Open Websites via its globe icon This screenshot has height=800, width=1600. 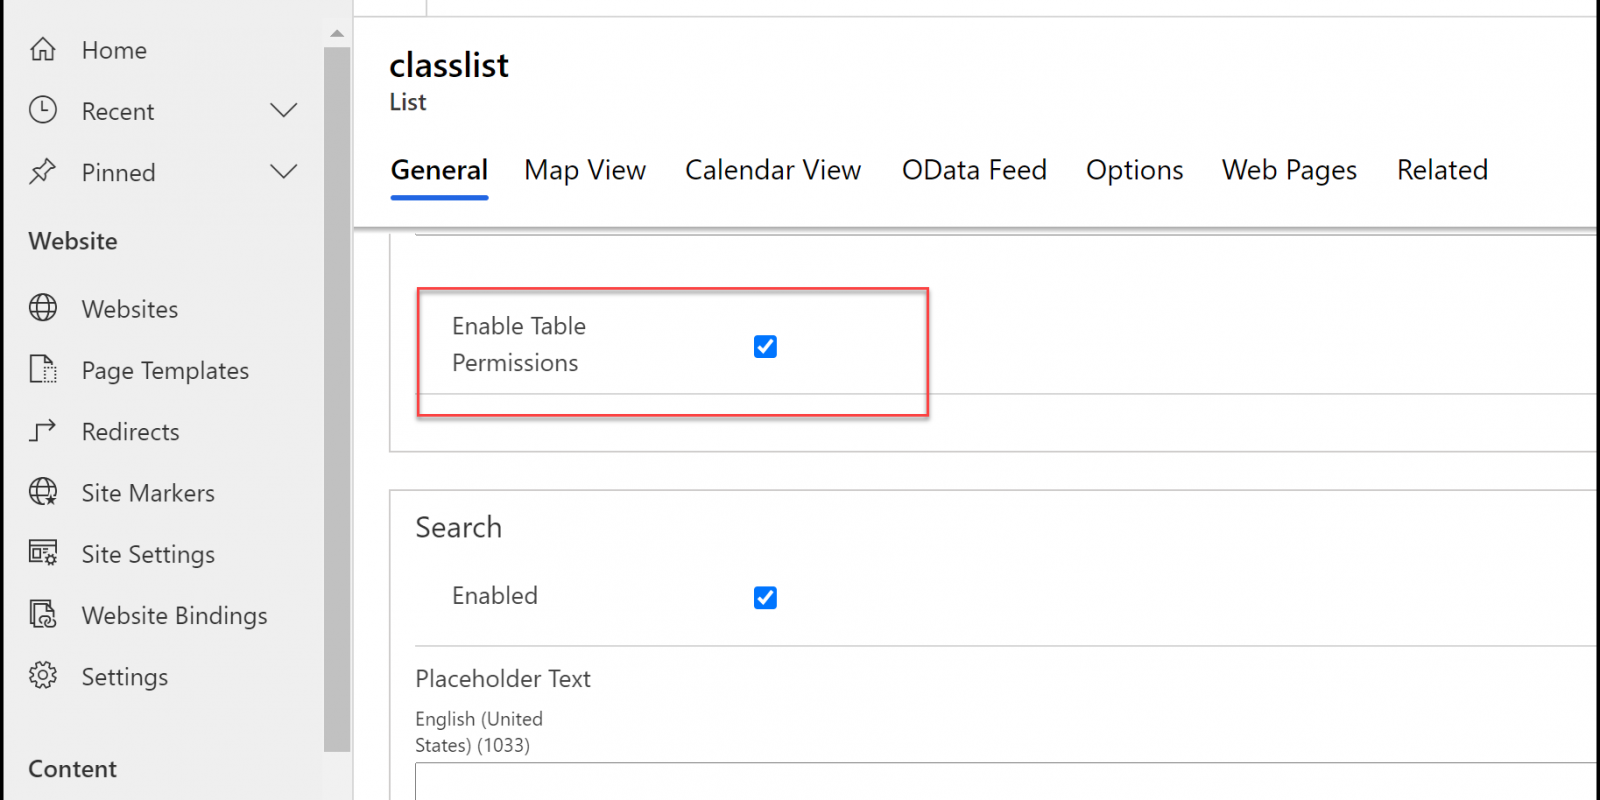pos(43,308)
